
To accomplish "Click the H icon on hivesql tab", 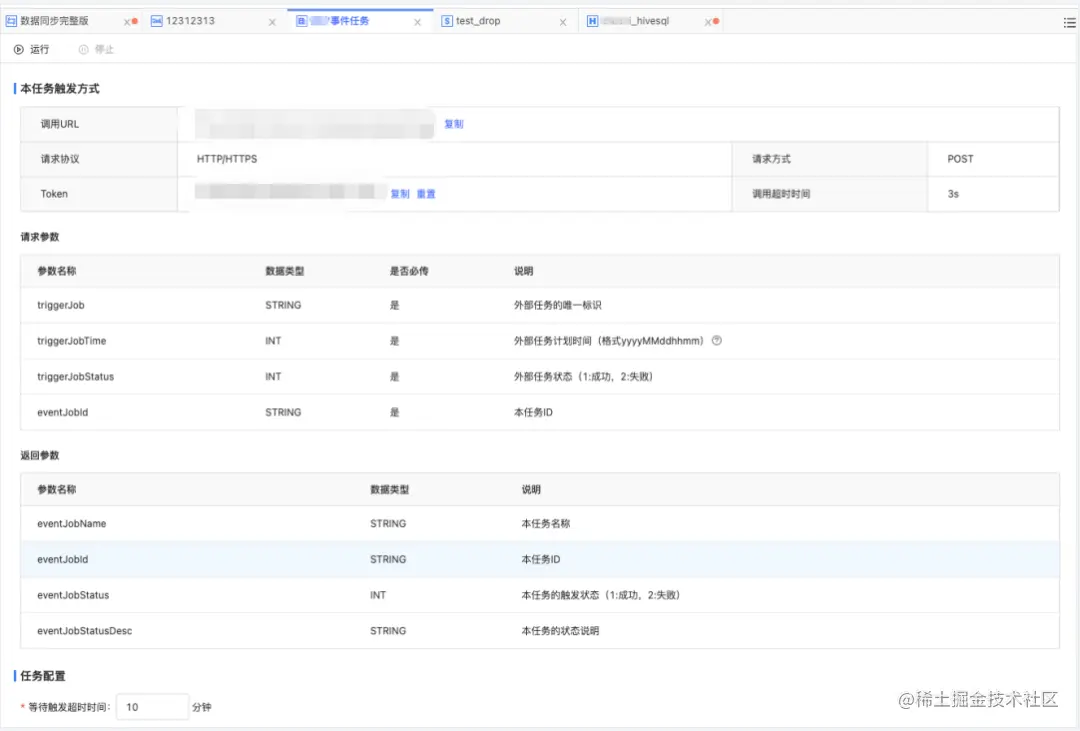I will click(x=592, y=21).
